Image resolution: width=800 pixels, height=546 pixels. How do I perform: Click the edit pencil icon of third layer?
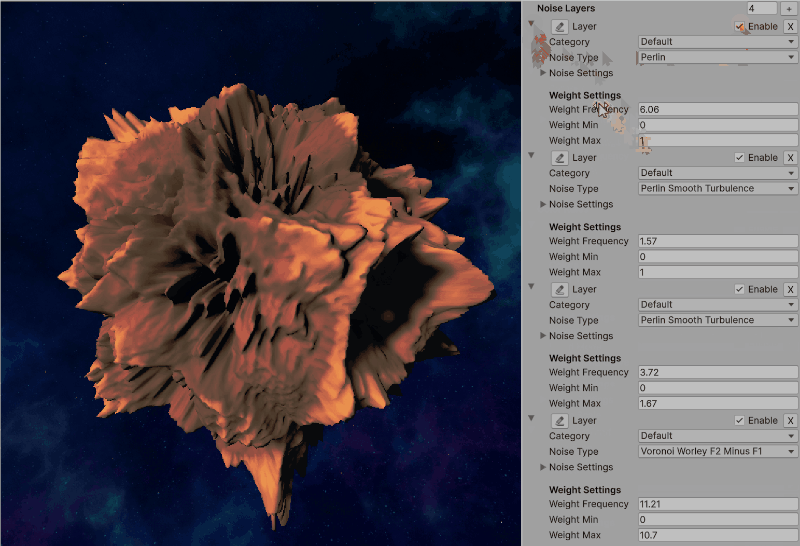pos(560,289)
